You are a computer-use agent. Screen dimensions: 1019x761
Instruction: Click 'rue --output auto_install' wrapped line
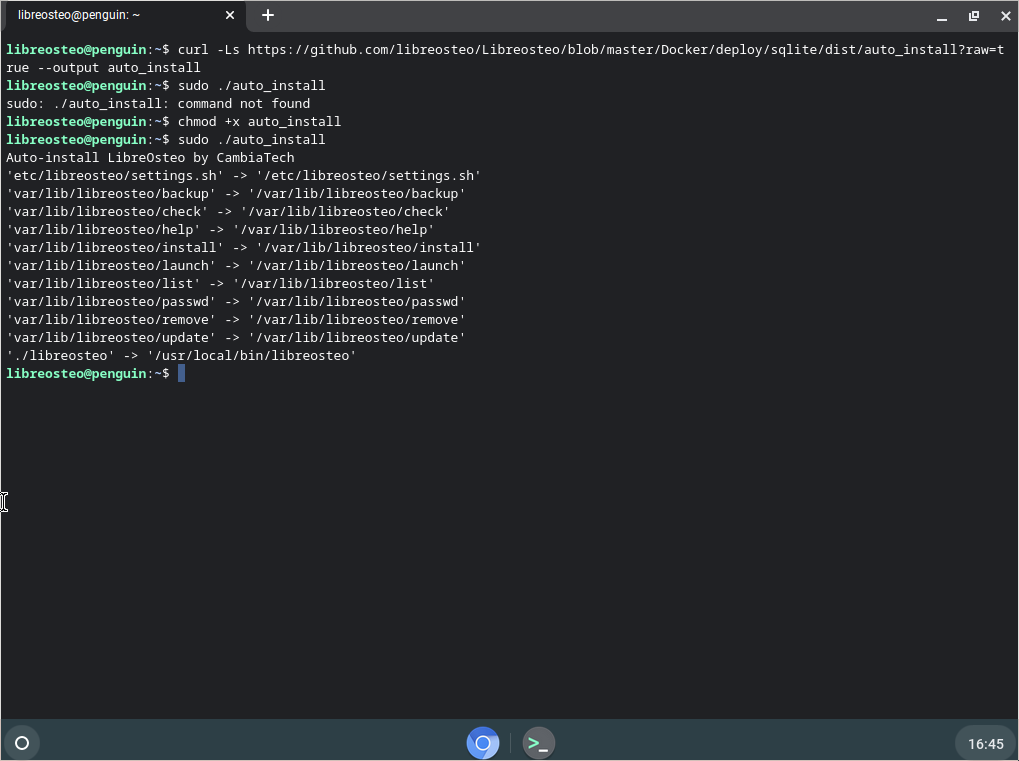[x=103, y=68]
